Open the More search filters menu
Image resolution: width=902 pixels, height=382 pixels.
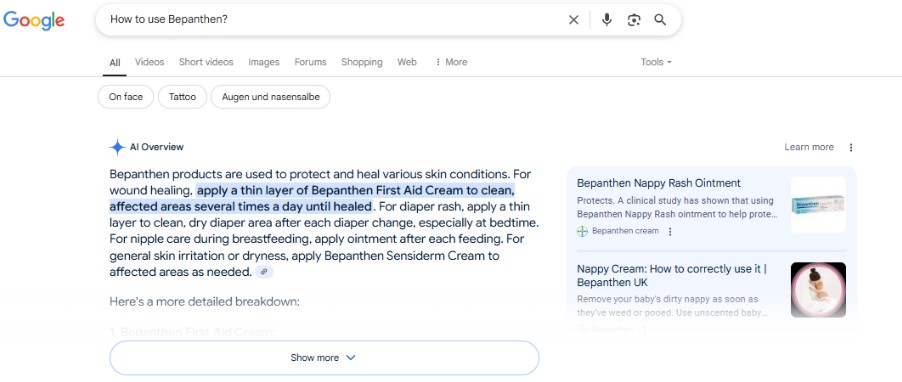coord(451,62)
